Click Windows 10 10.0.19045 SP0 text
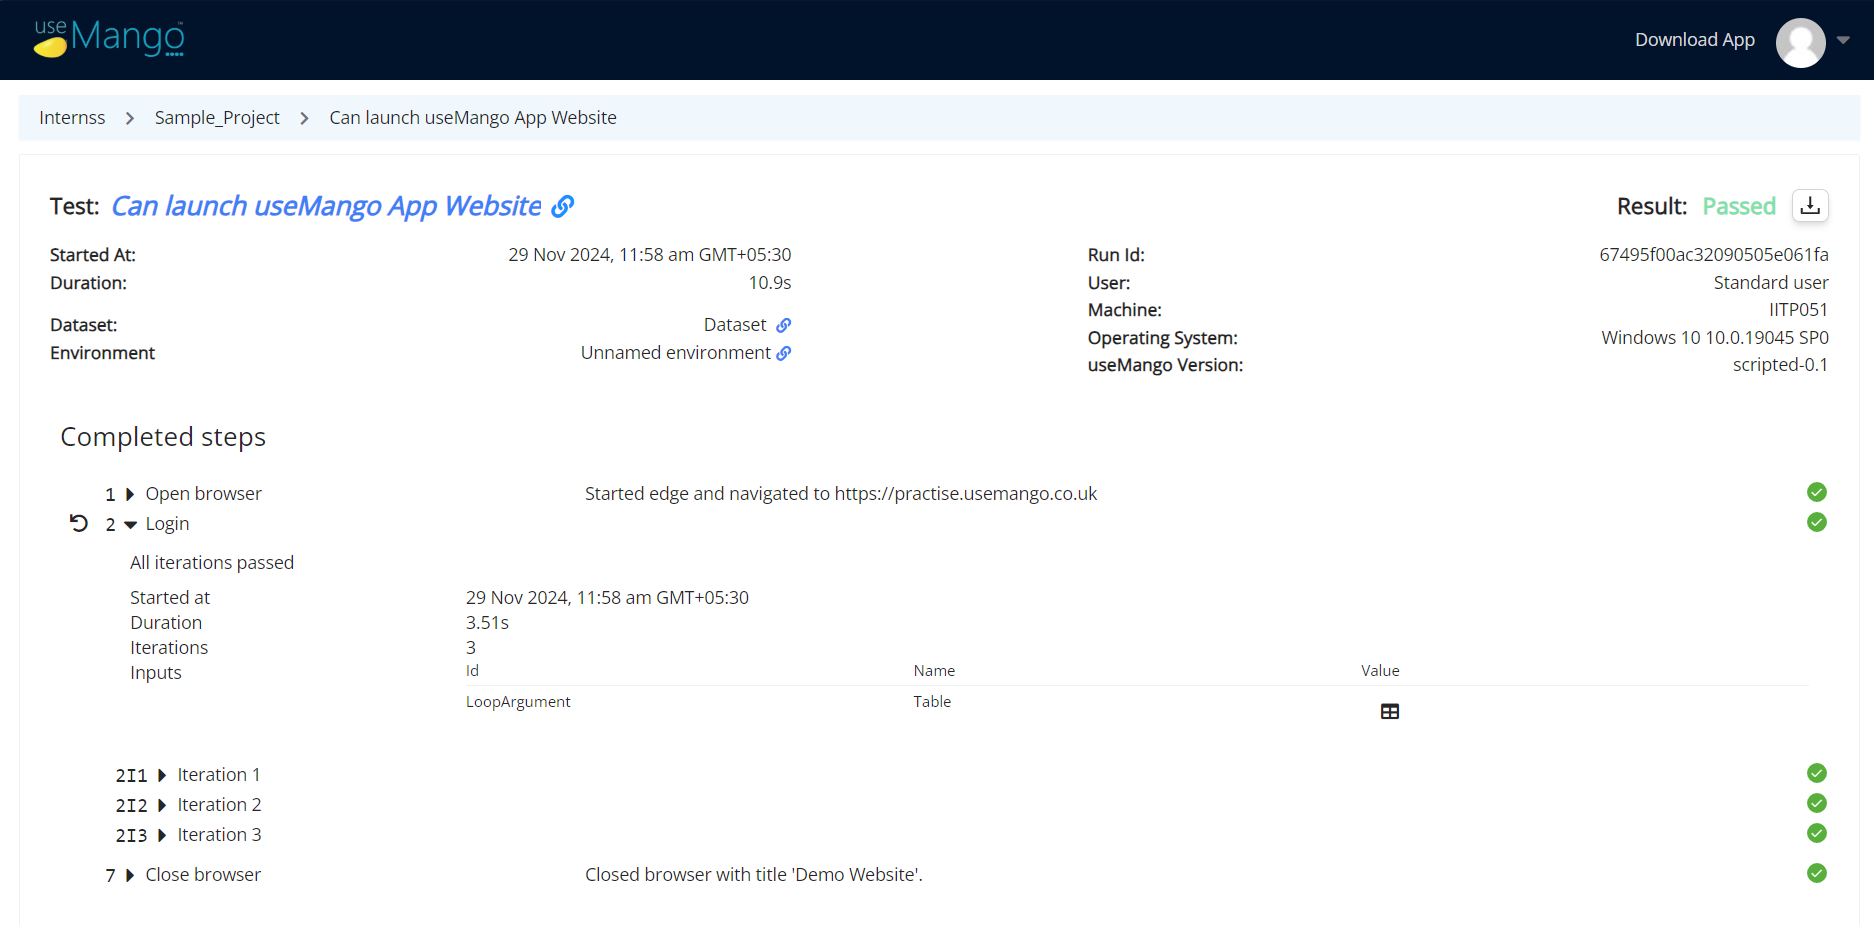This screenshot has width=1874, height=925. click(x=1715, y=338)
